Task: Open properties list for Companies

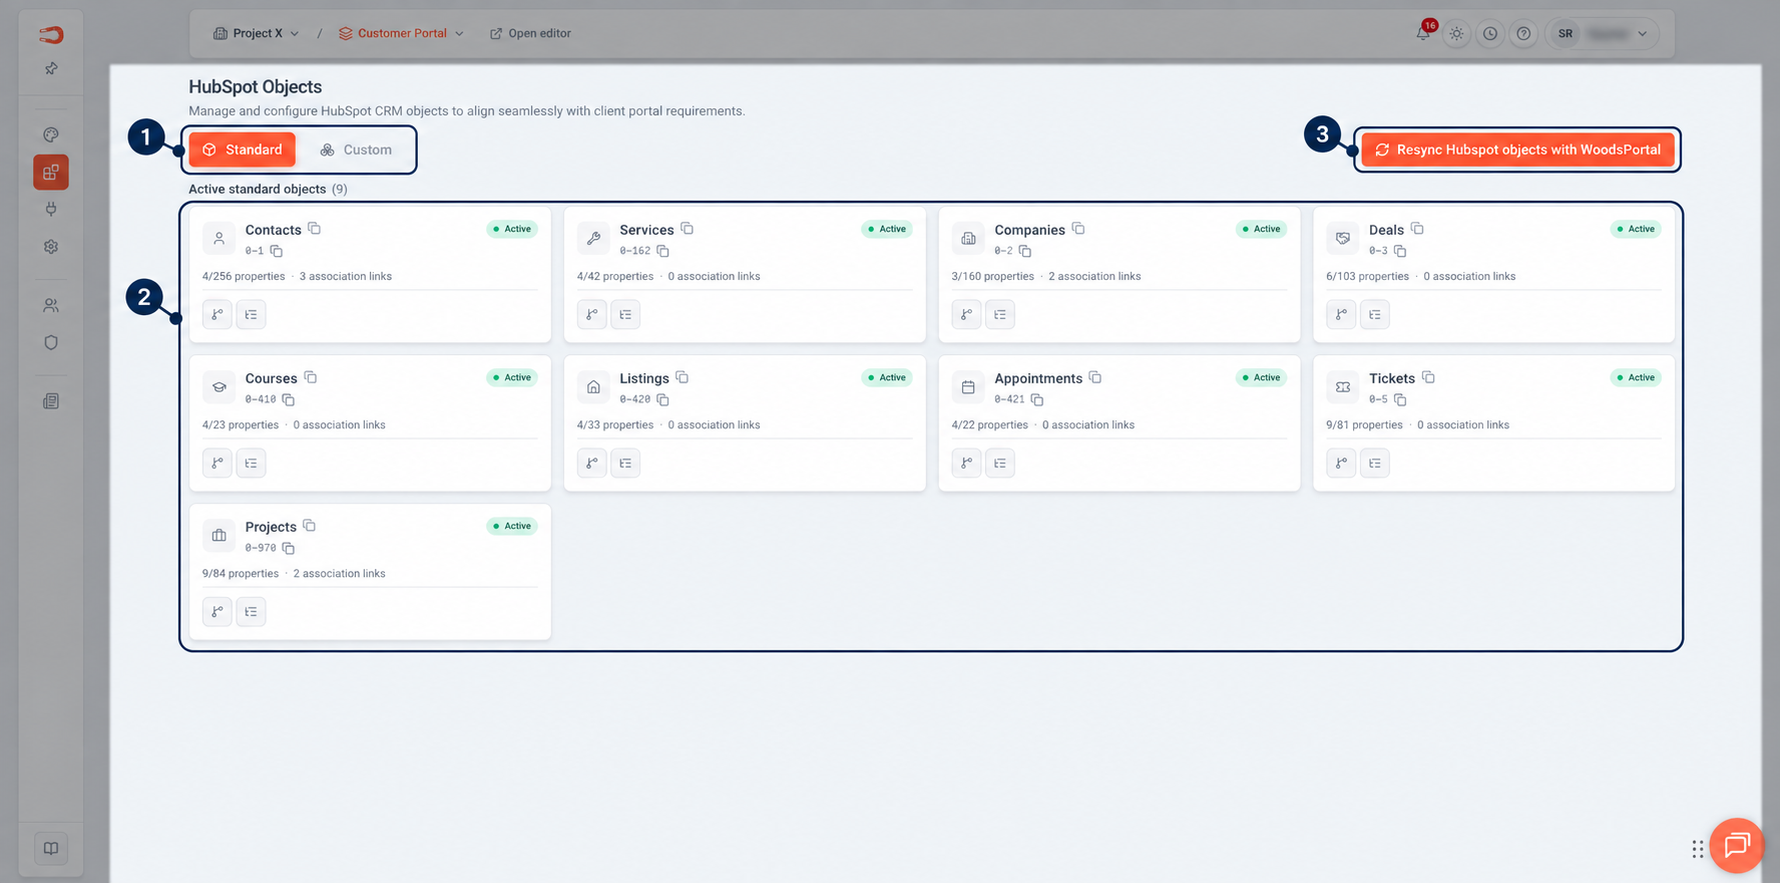Action: tap(1000, 314)
